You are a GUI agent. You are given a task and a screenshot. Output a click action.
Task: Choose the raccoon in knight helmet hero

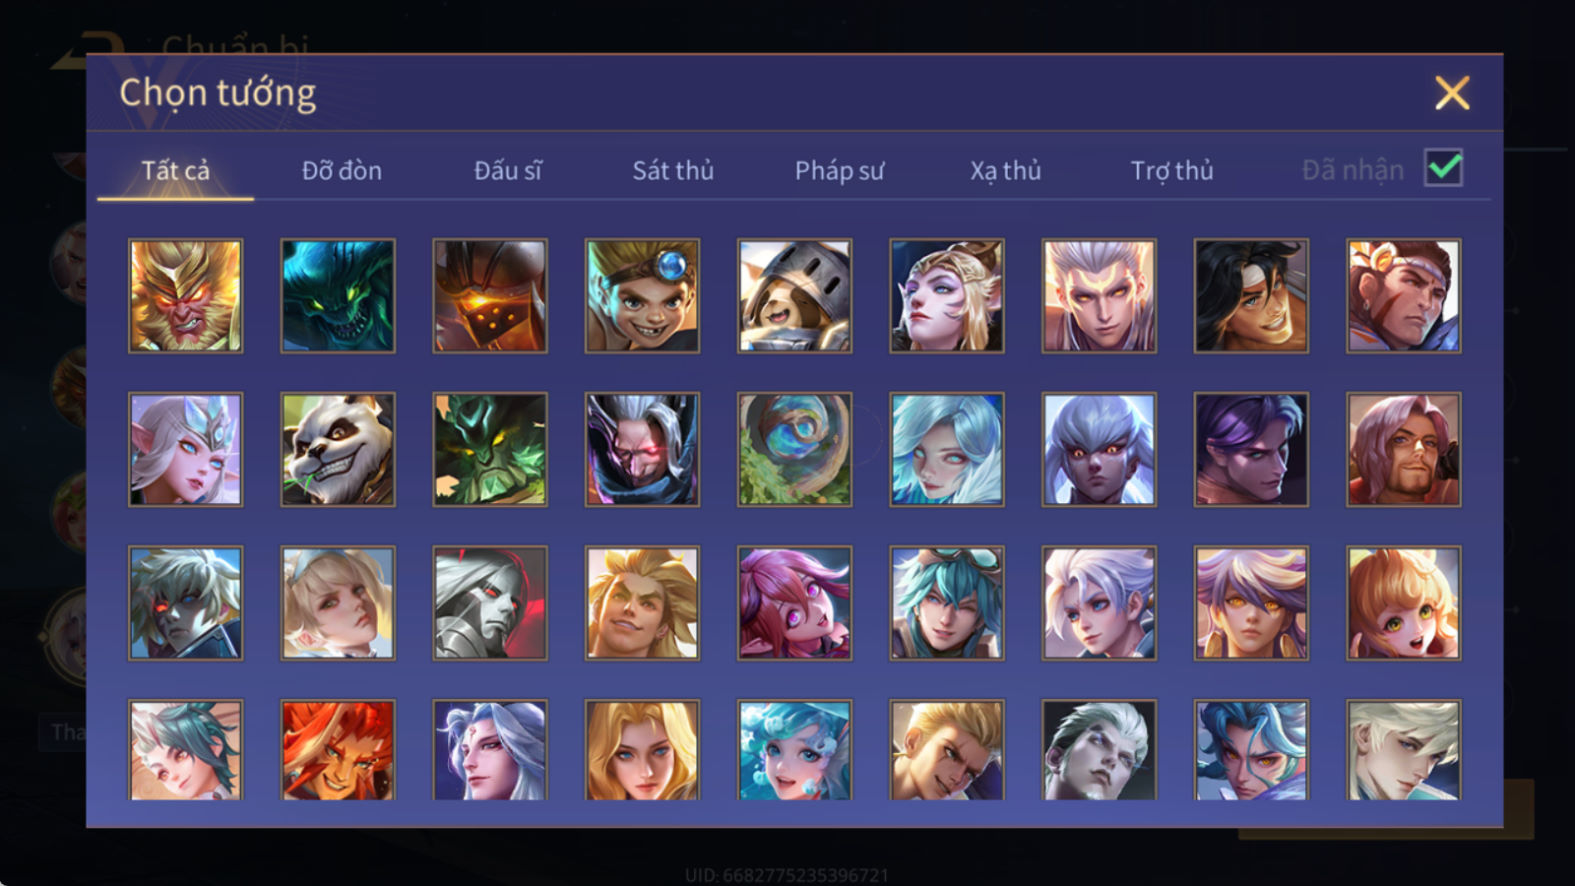point(795,296)
